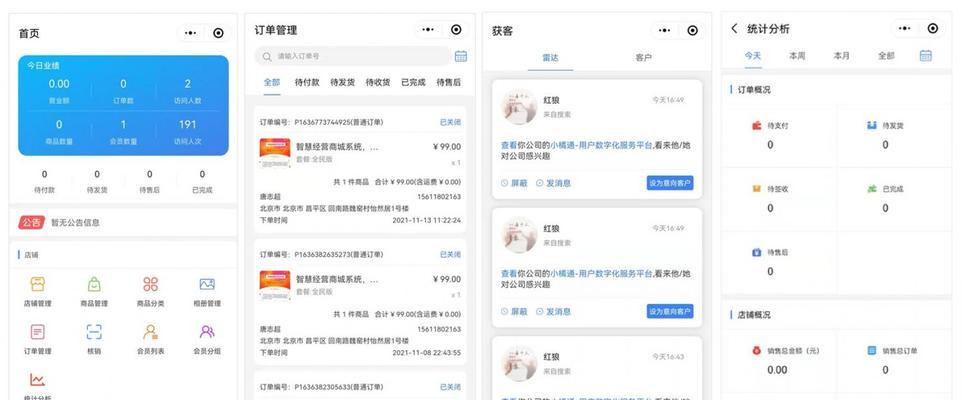
Task: Open the three-dot menu on 统计分析 screen
Action: 905,28
